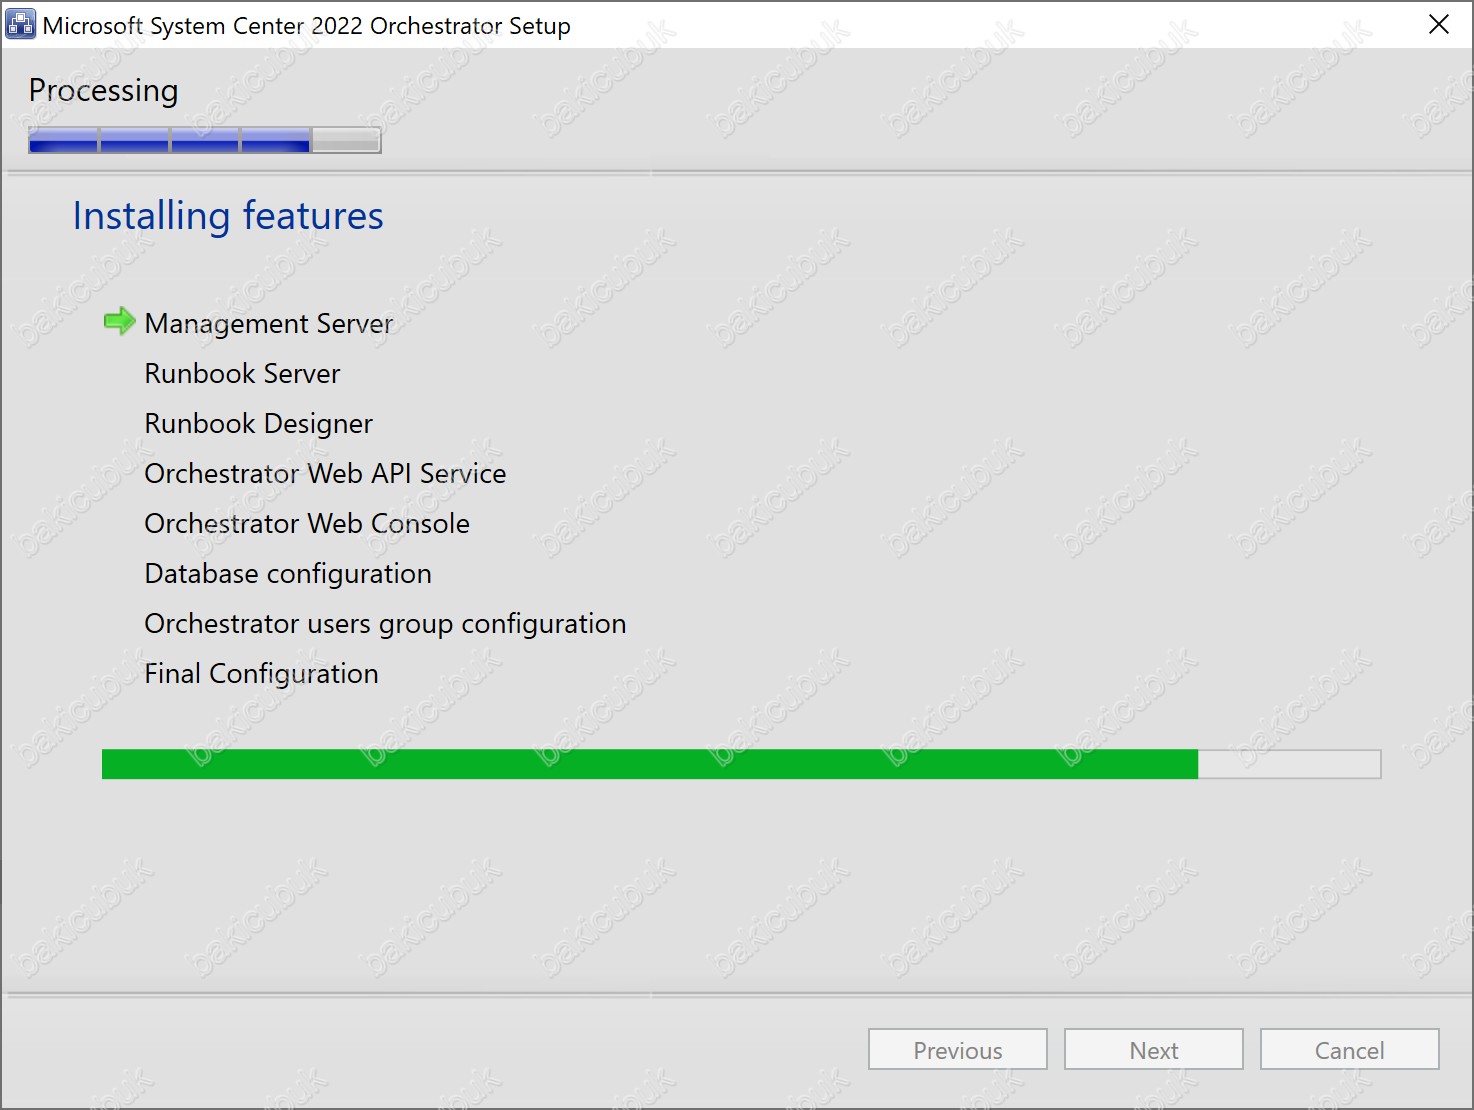The height and width of the screenshot is (1110, 1474).
Task: Select the Runbook Server feature text
Action: [242, 373]
